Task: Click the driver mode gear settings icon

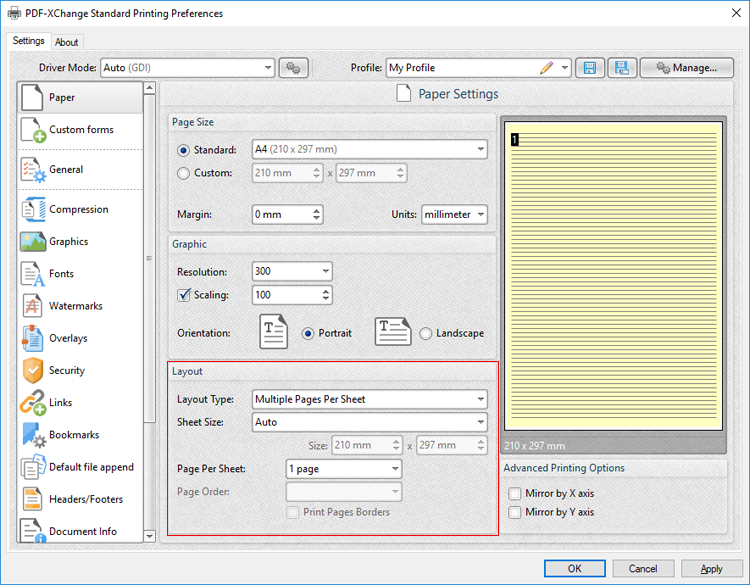Action: coord(293,68)
